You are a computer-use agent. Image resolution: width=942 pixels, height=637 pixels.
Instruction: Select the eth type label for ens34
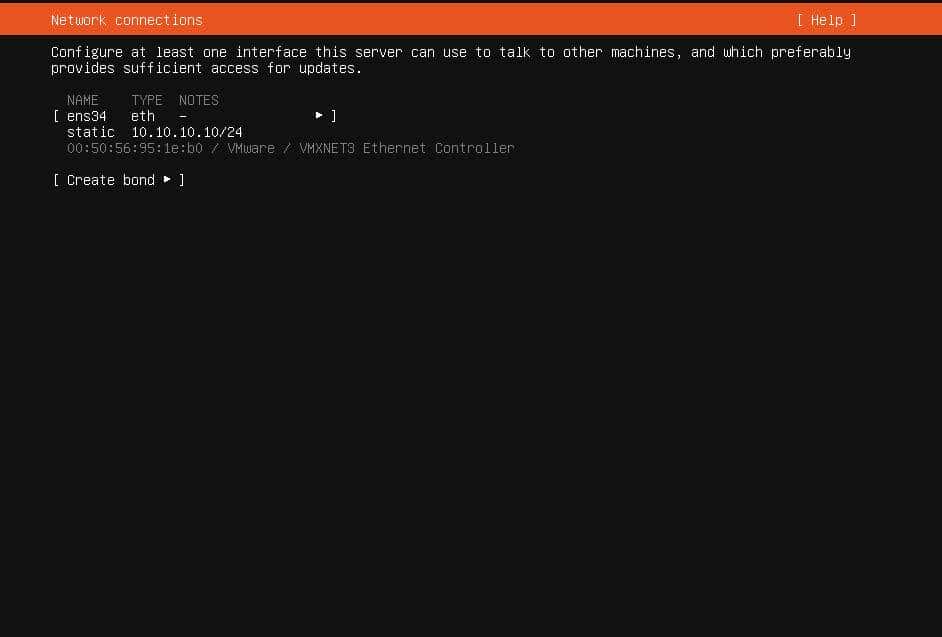[x=142, y=115]
